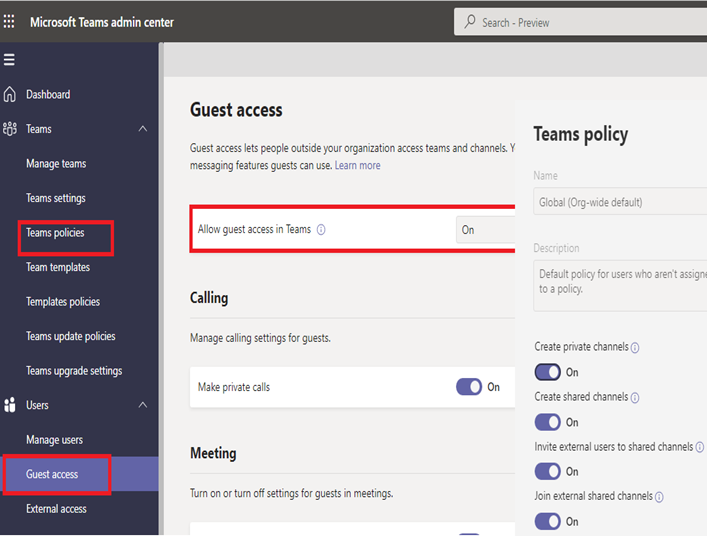The image size is (708, 537).
Task: Click the Teams group icon in the sidebar
Action: [x=10, y=129]
